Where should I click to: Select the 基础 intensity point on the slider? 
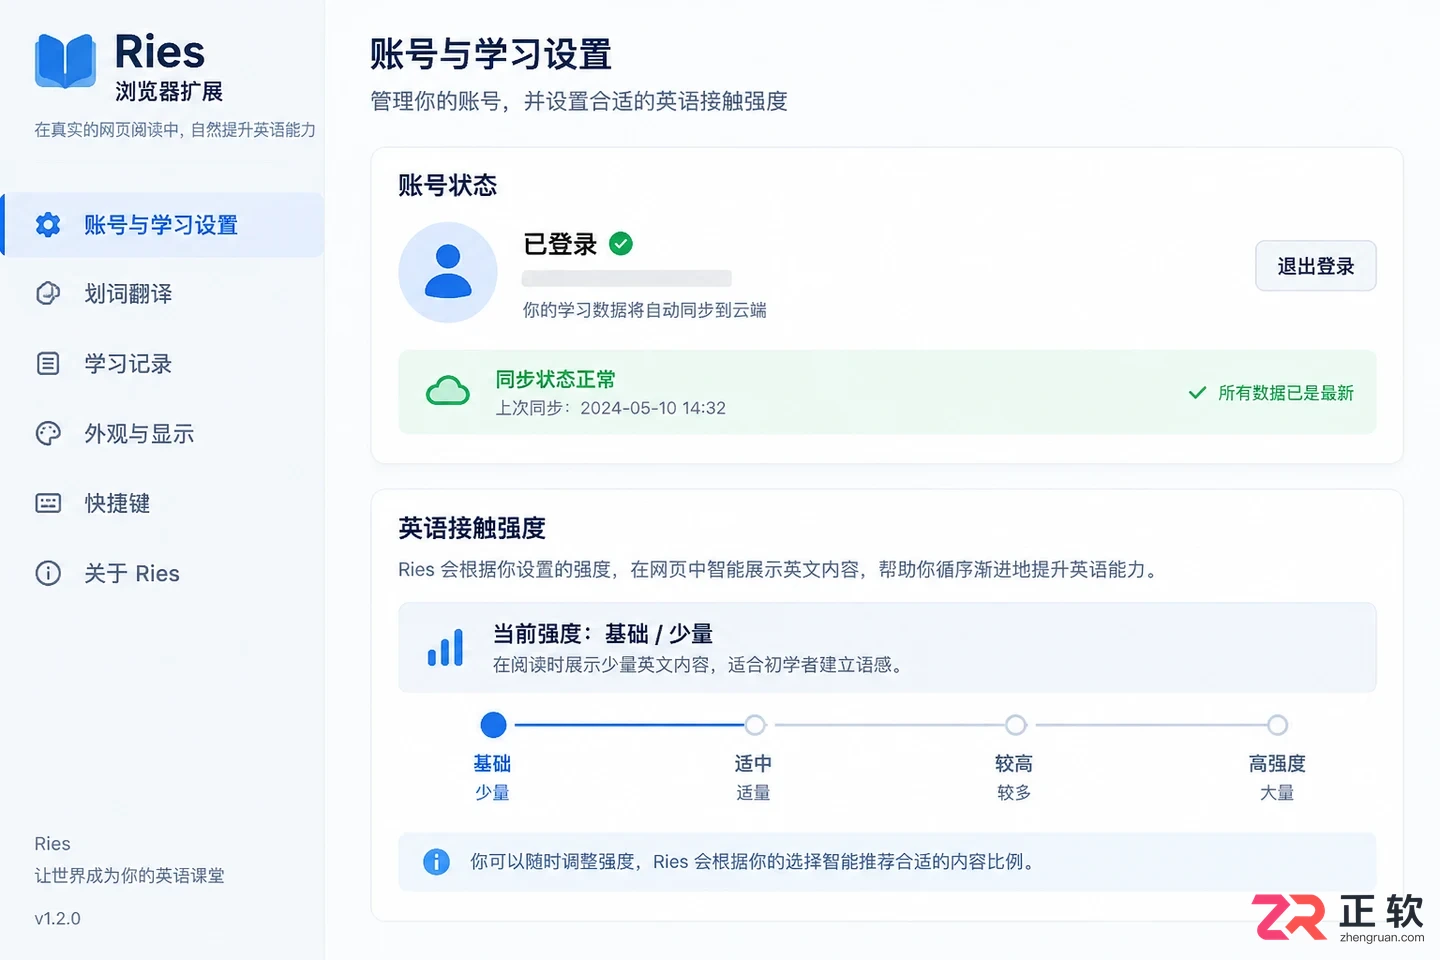click(x=494, y=725)
